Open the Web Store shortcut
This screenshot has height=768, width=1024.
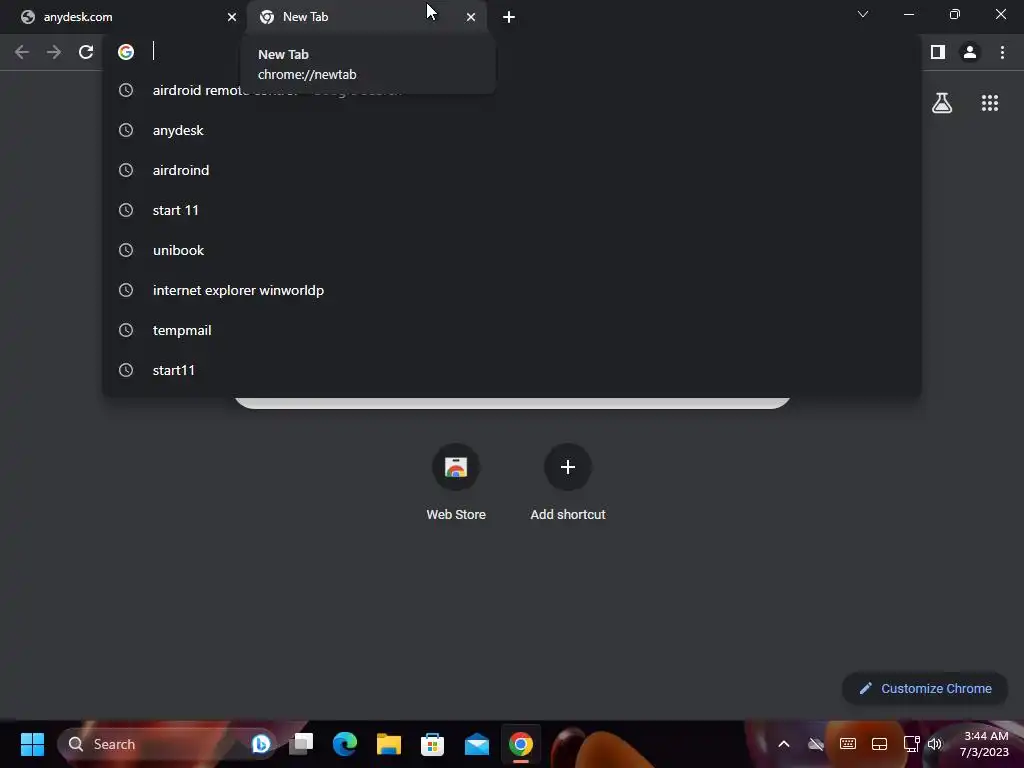click(456, 482)
